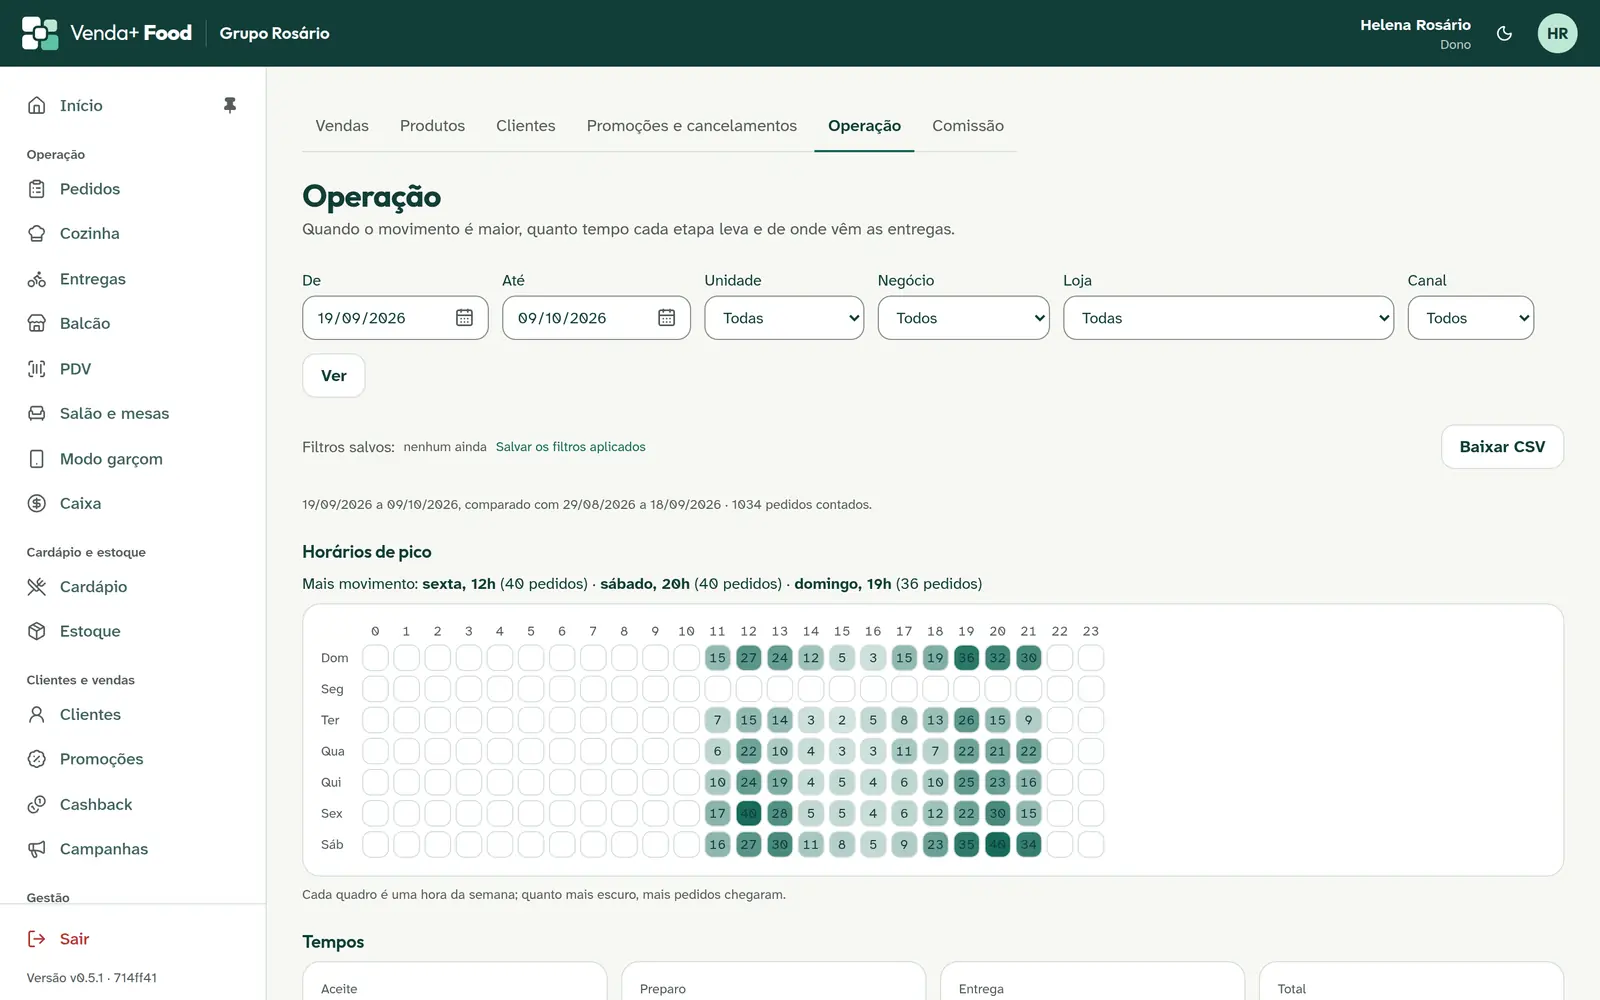Expand the Loja dropdown
This screenshot has width=1600, height=1000.
click(1228, 318)
